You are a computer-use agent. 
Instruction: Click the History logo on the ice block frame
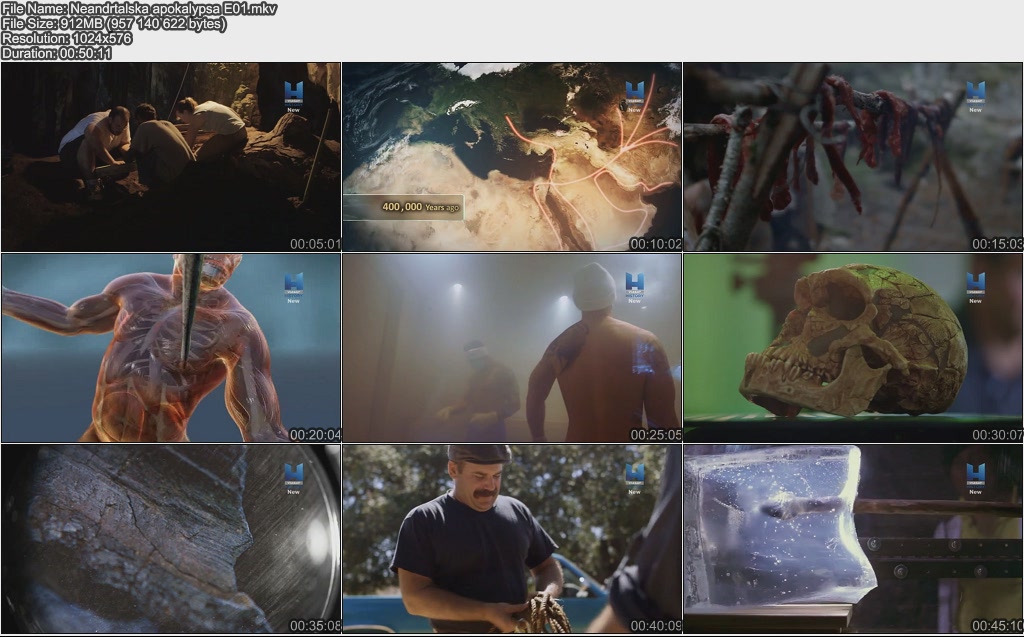point(975,477)
